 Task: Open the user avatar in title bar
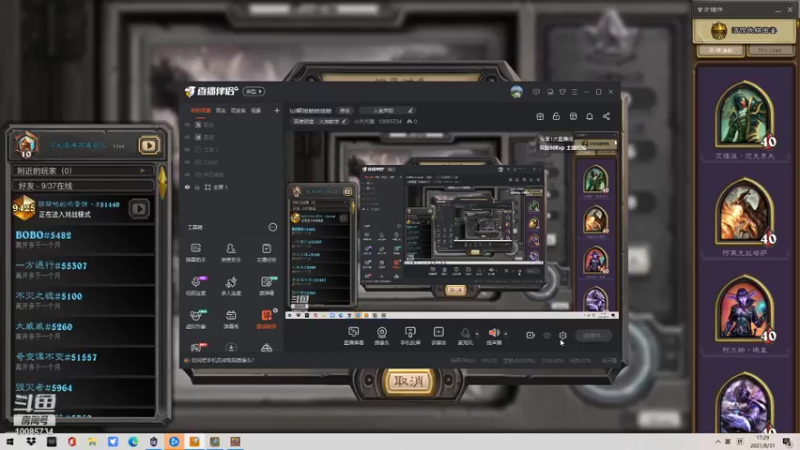click(x=516, y=92)
